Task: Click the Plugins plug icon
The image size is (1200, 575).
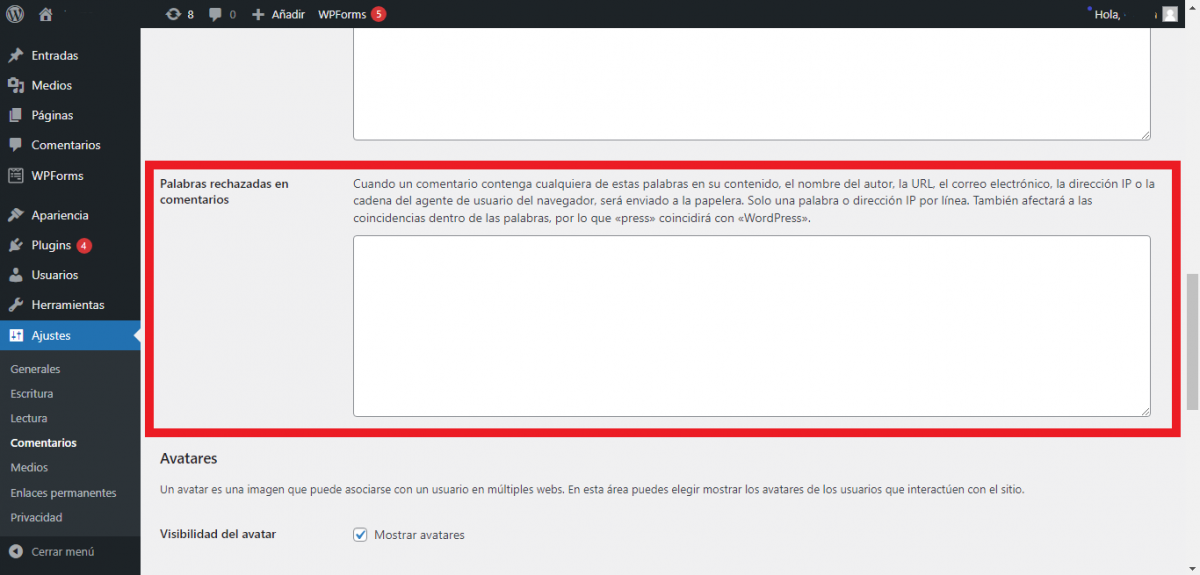Action: 16,245
